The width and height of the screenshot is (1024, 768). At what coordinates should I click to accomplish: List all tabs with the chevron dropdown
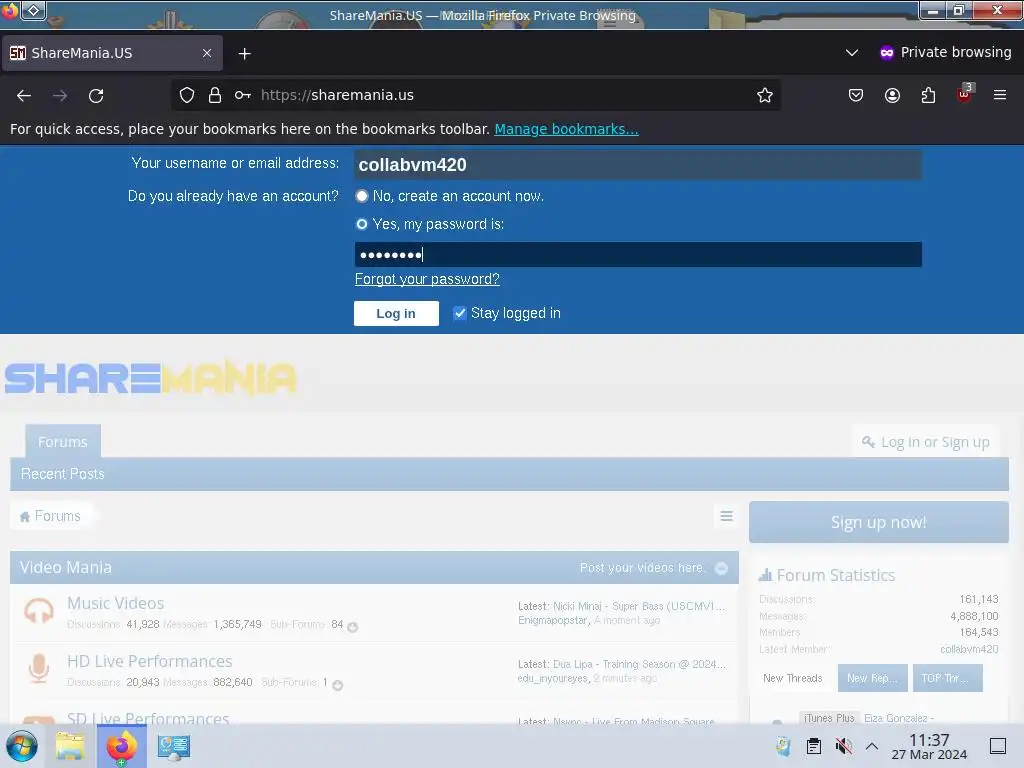tap(852, 53)
